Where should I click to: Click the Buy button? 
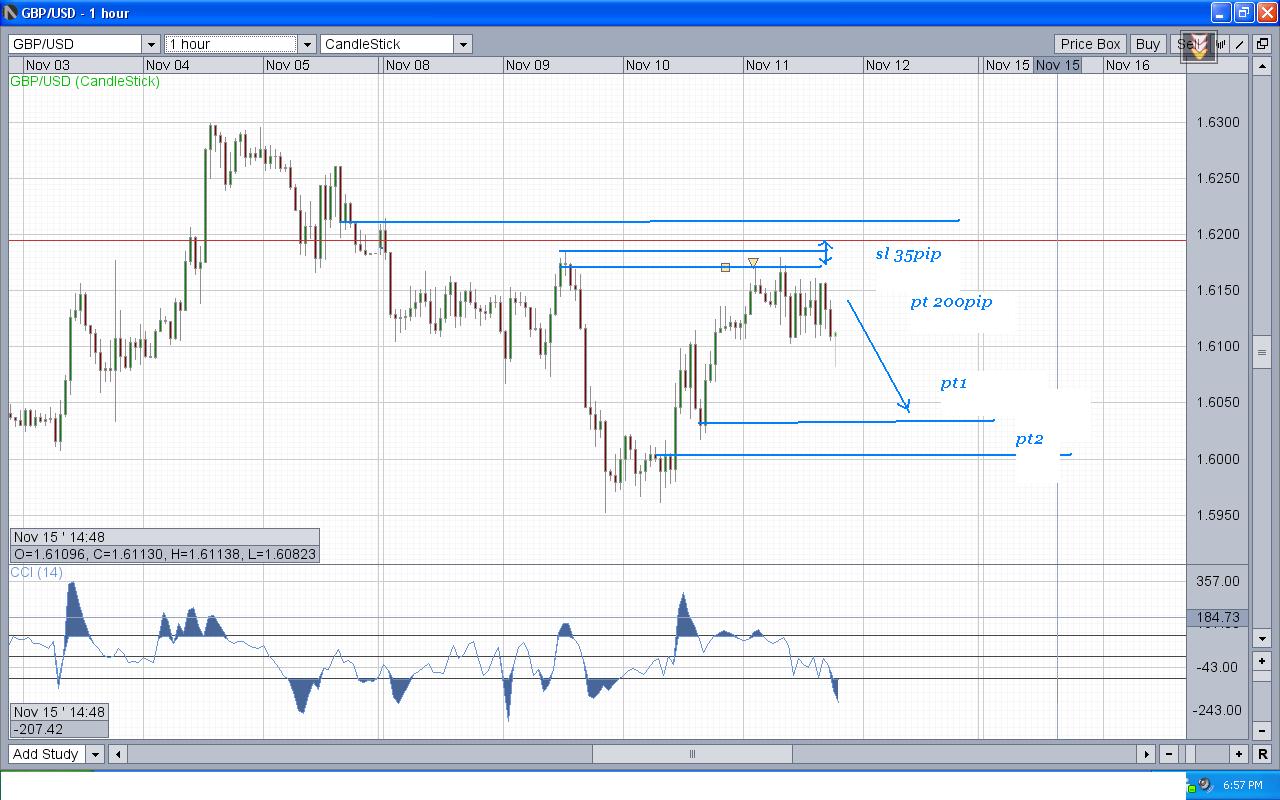tap(1147, 44)
